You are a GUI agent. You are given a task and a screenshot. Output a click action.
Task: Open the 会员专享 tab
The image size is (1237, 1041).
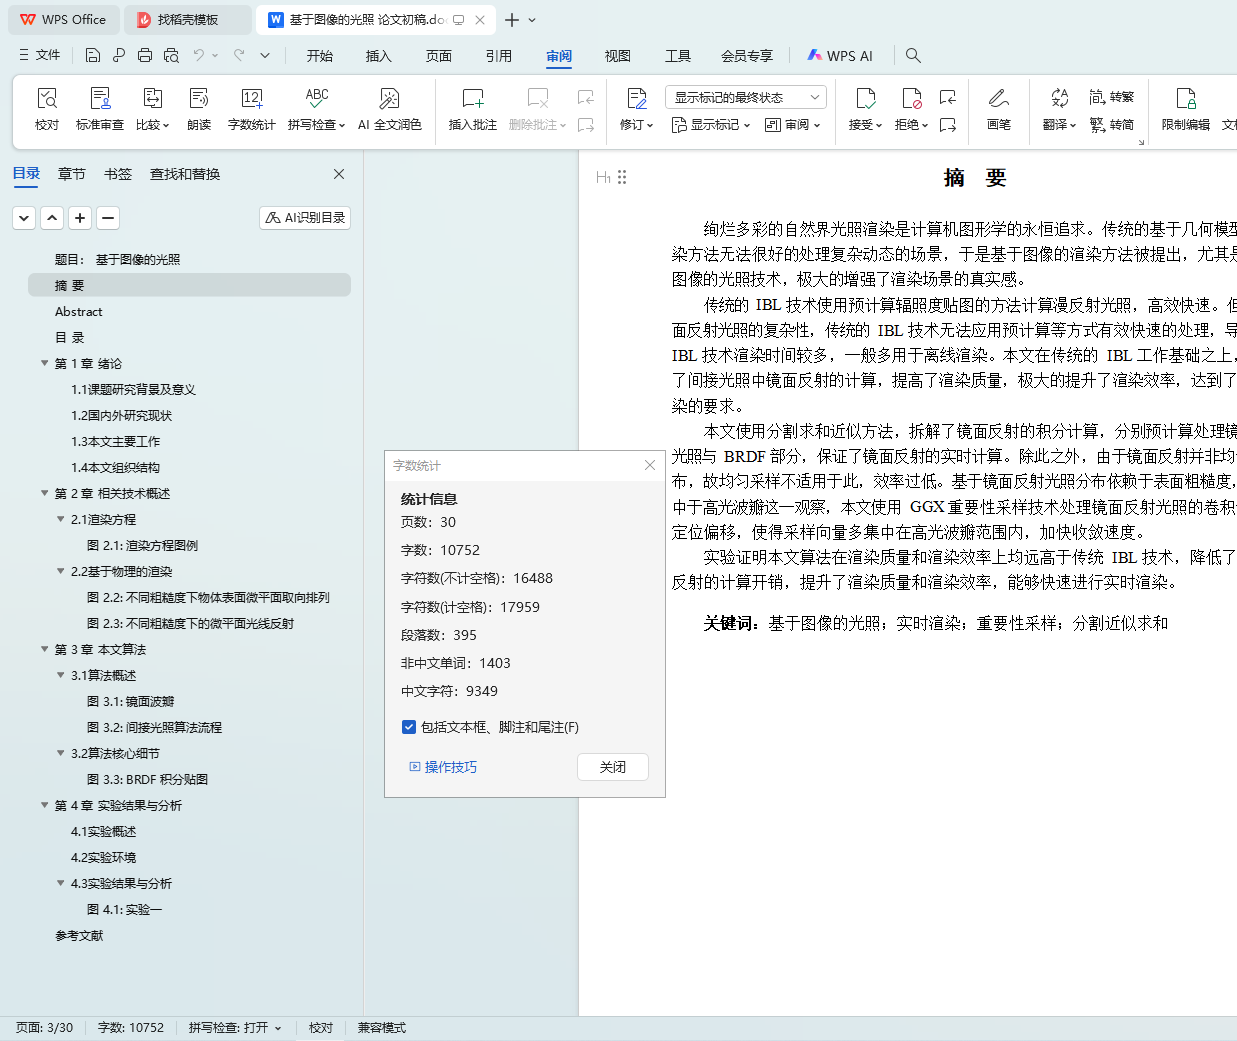click(x=747, y=56)
